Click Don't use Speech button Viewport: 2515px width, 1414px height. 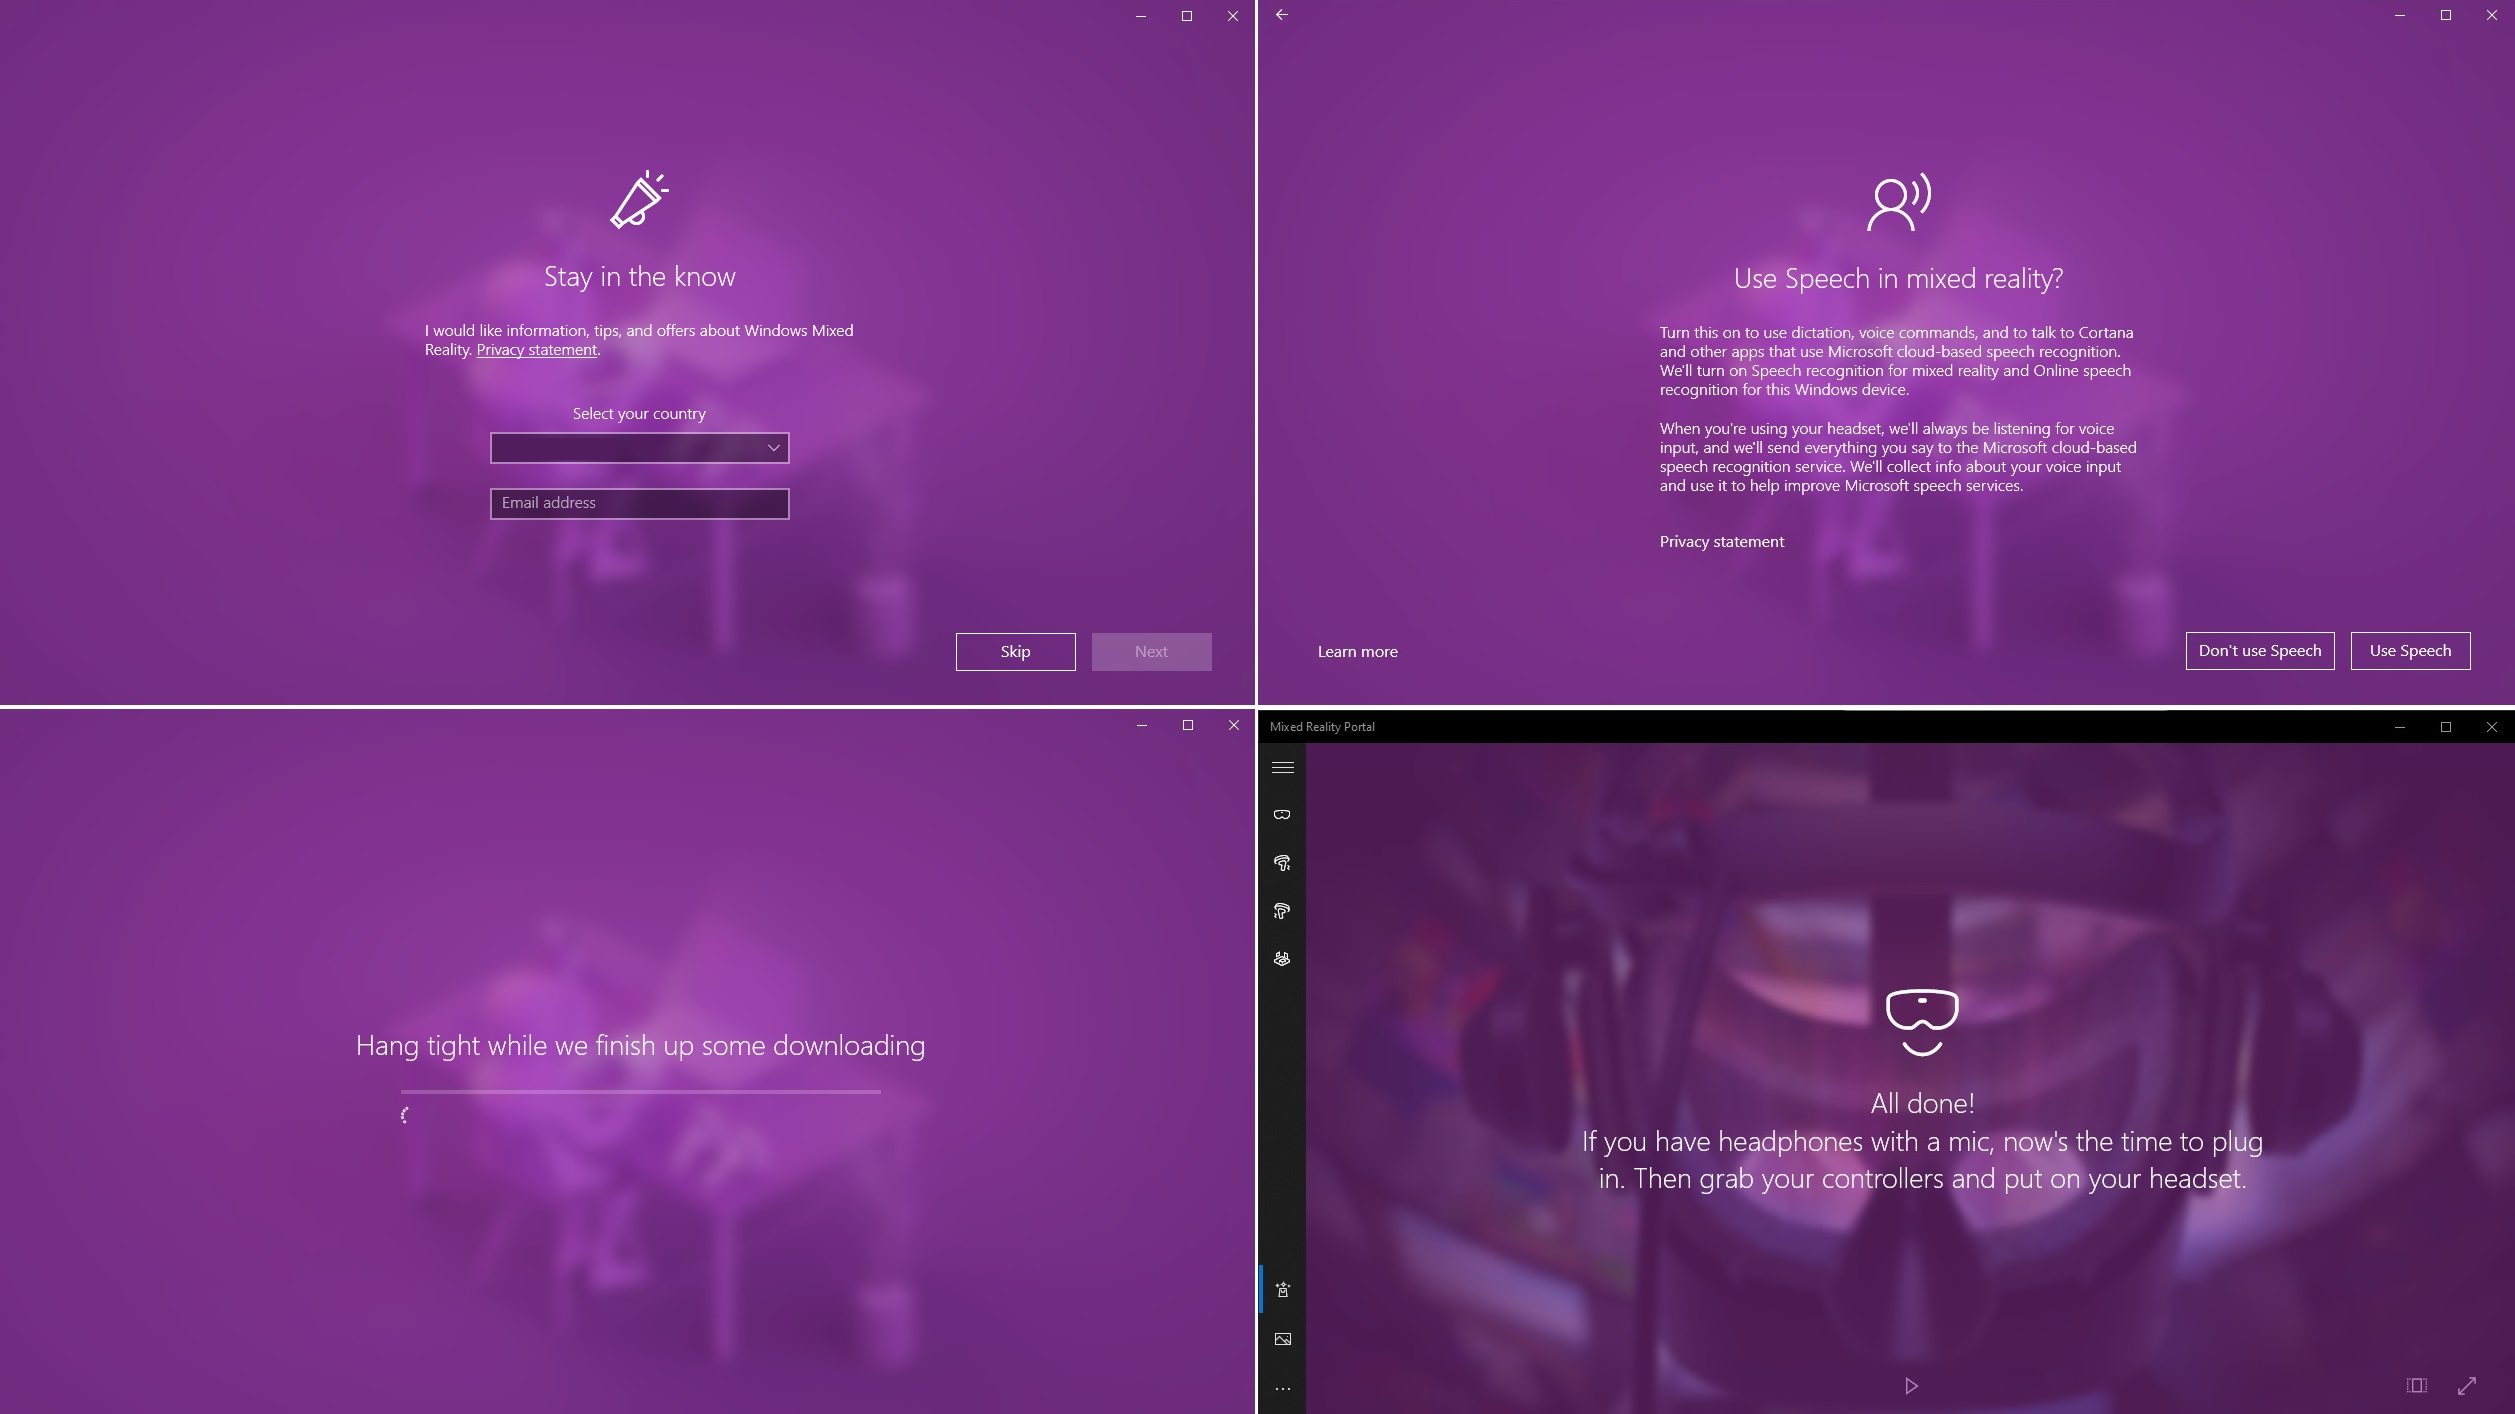2259,651
